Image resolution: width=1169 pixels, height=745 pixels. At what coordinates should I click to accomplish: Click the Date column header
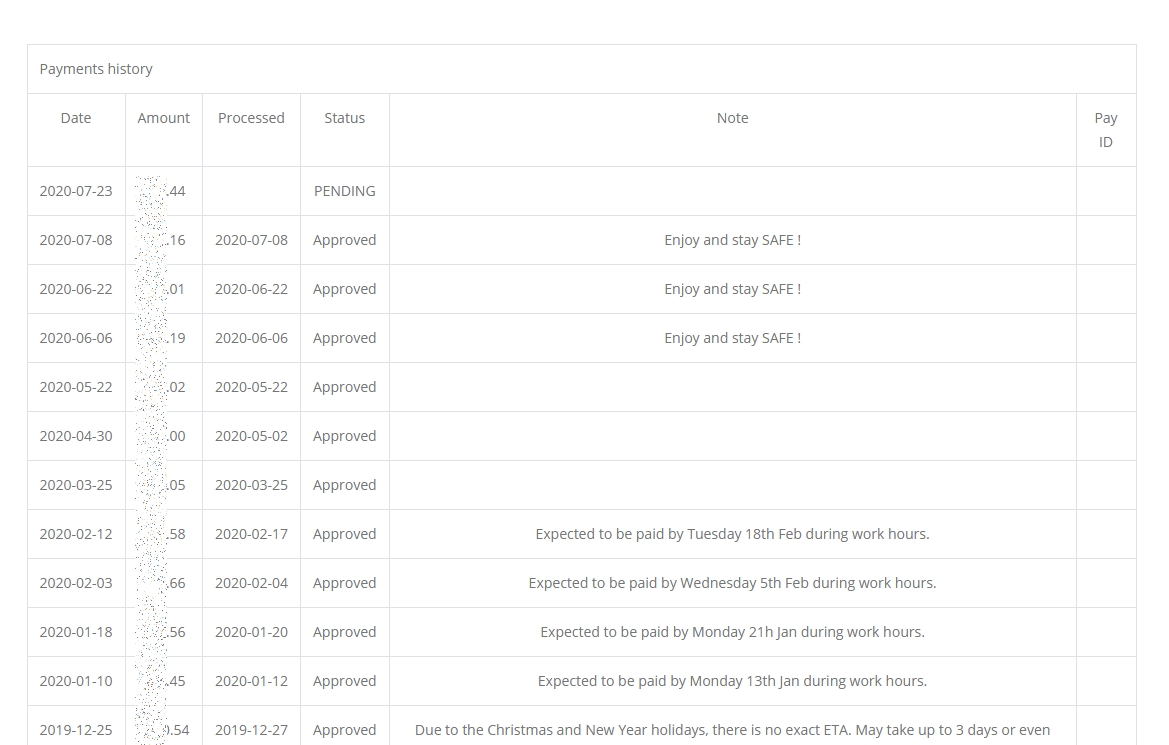pyautogui.click(x=76, y=118)
